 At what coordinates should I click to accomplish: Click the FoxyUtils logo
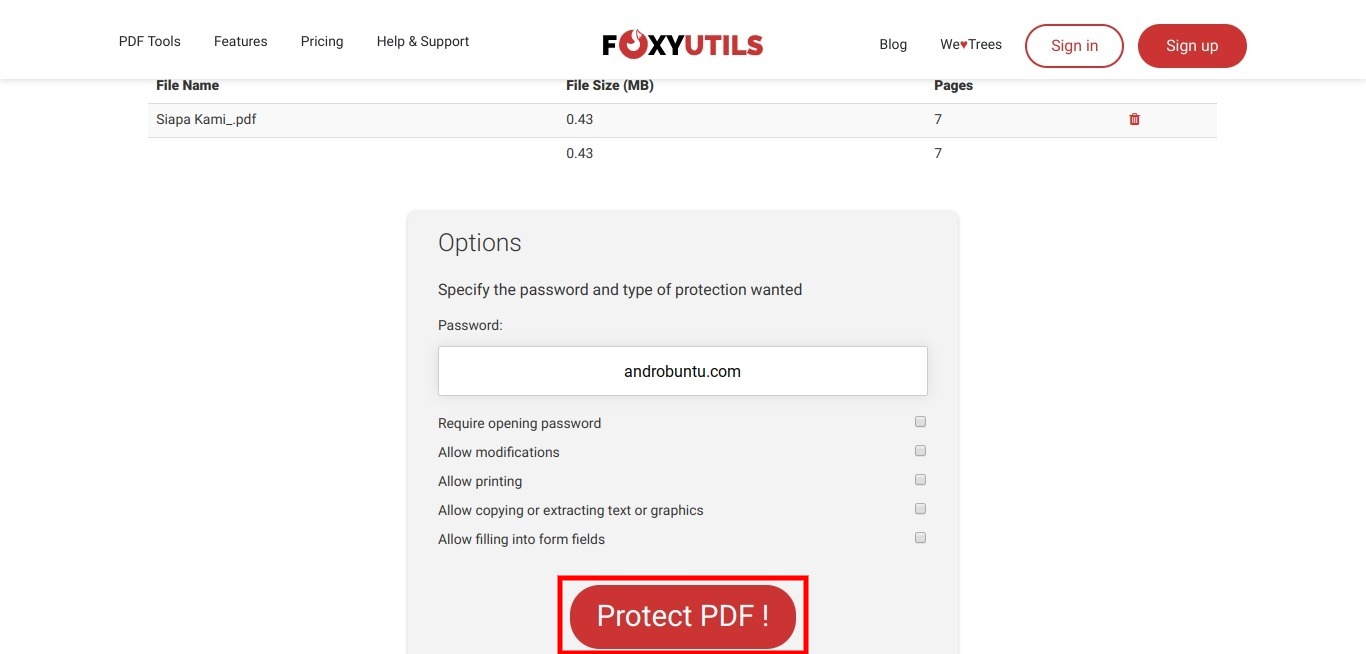[x=681, y=43]
